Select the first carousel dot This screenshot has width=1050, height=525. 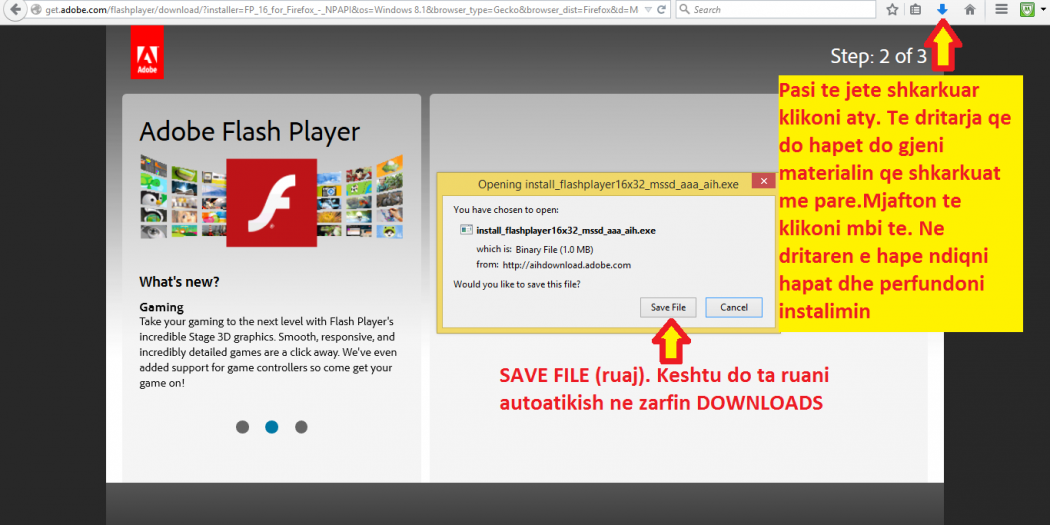pyautogui.click(x=242, y=427)
